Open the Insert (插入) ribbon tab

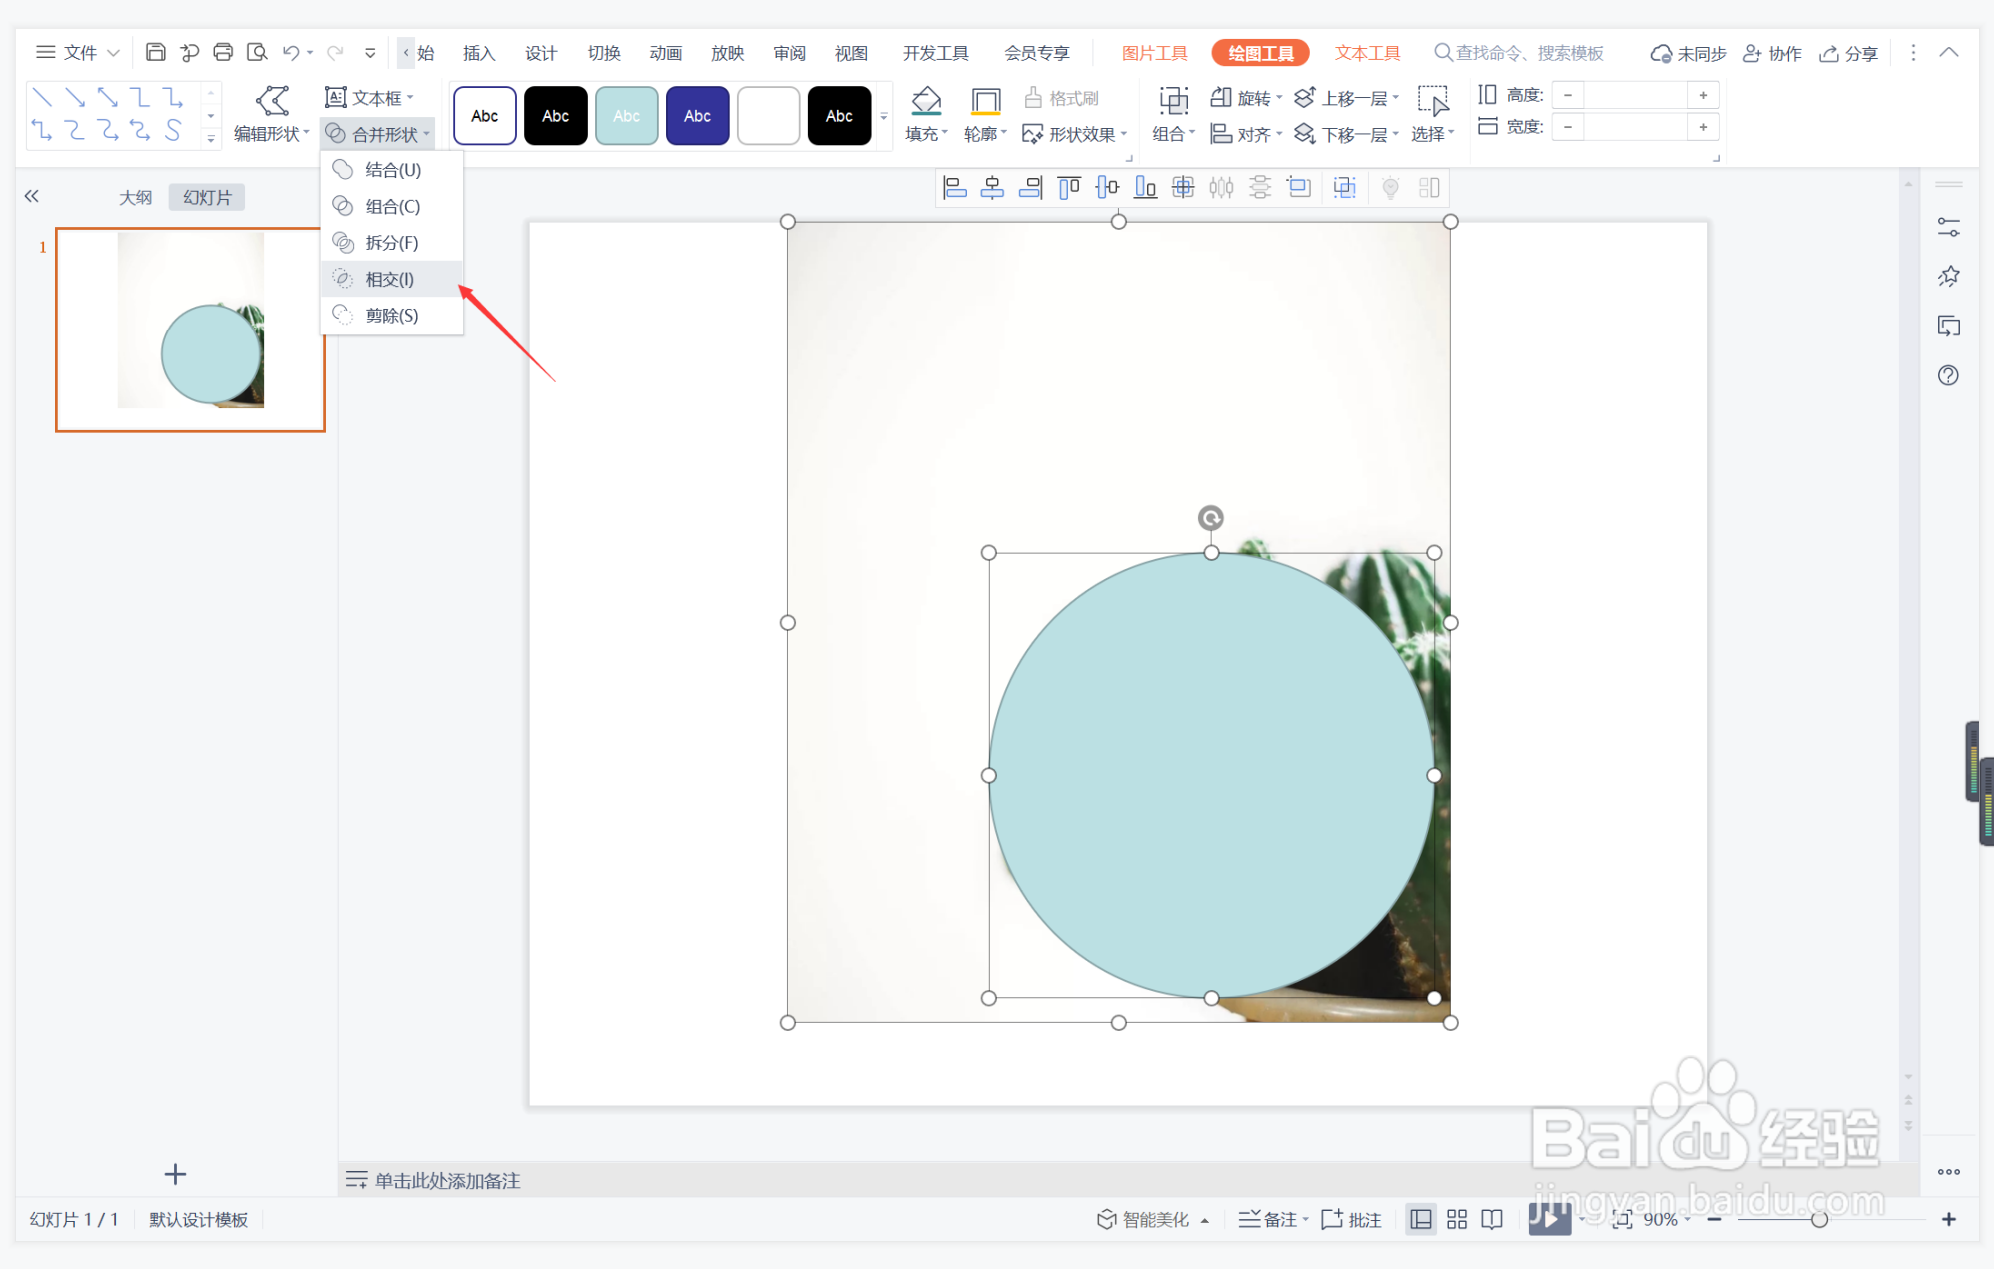(478, 53)
